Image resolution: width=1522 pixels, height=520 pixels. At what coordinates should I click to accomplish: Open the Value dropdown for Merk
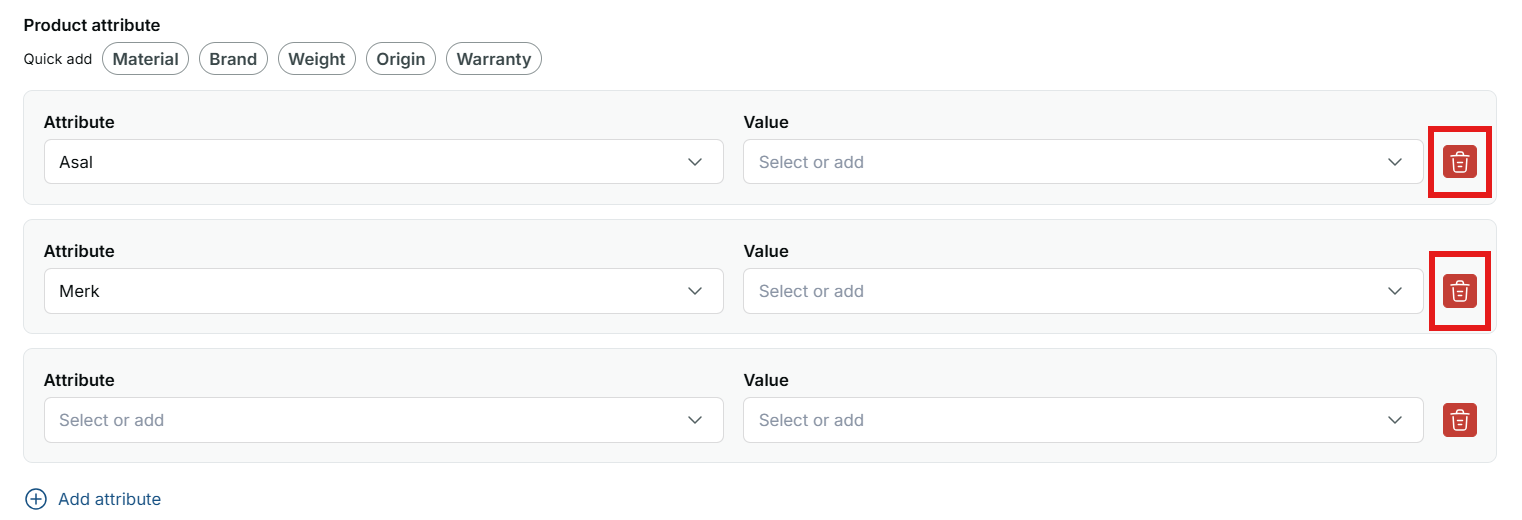point(1083,291)
